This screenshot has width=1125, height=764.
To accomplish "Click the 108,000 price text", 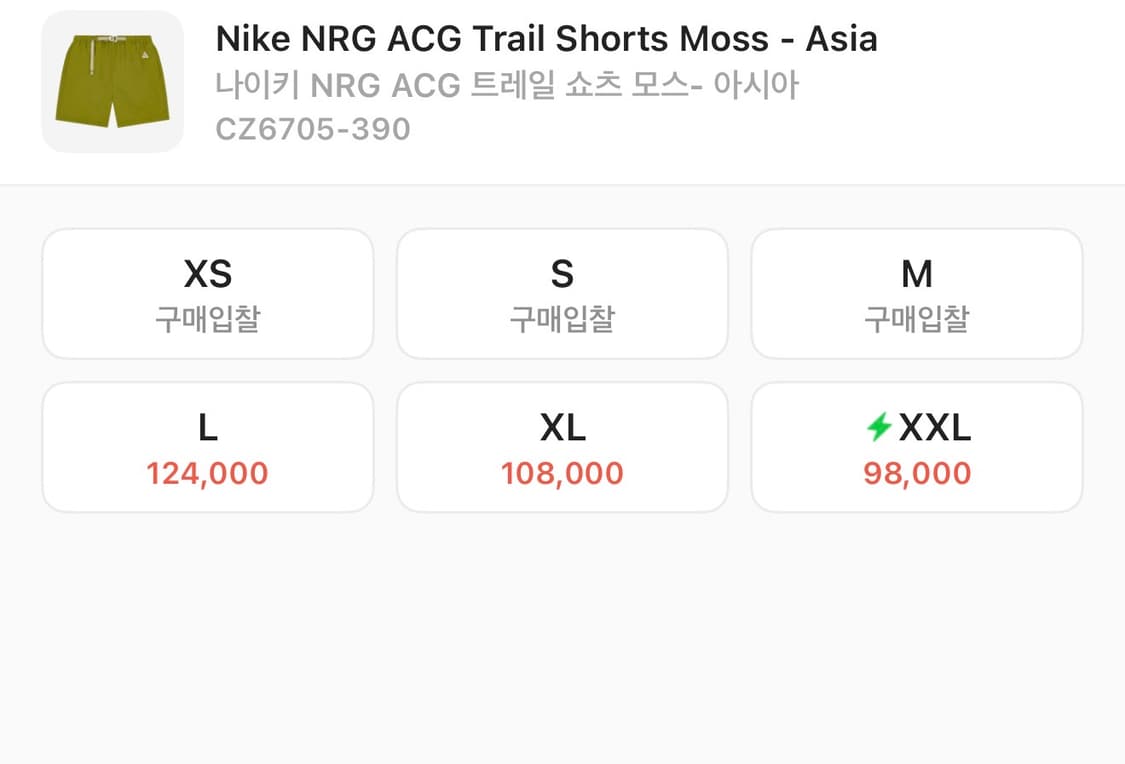I will pos(562,473).
